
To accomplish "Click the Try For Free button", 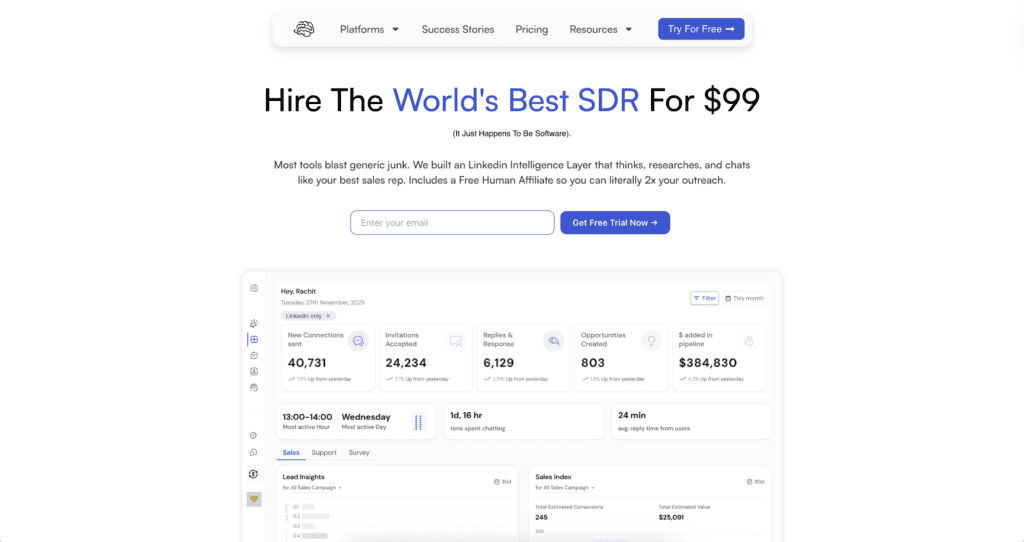I will tap(700, 29).
